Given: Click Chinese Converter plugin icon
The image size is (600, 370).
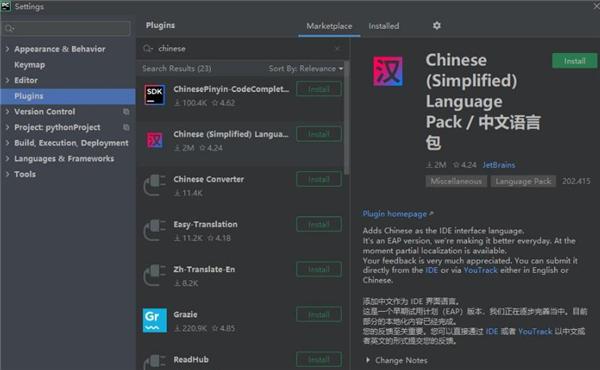Looking at the screenshot, I should [155, 185].
